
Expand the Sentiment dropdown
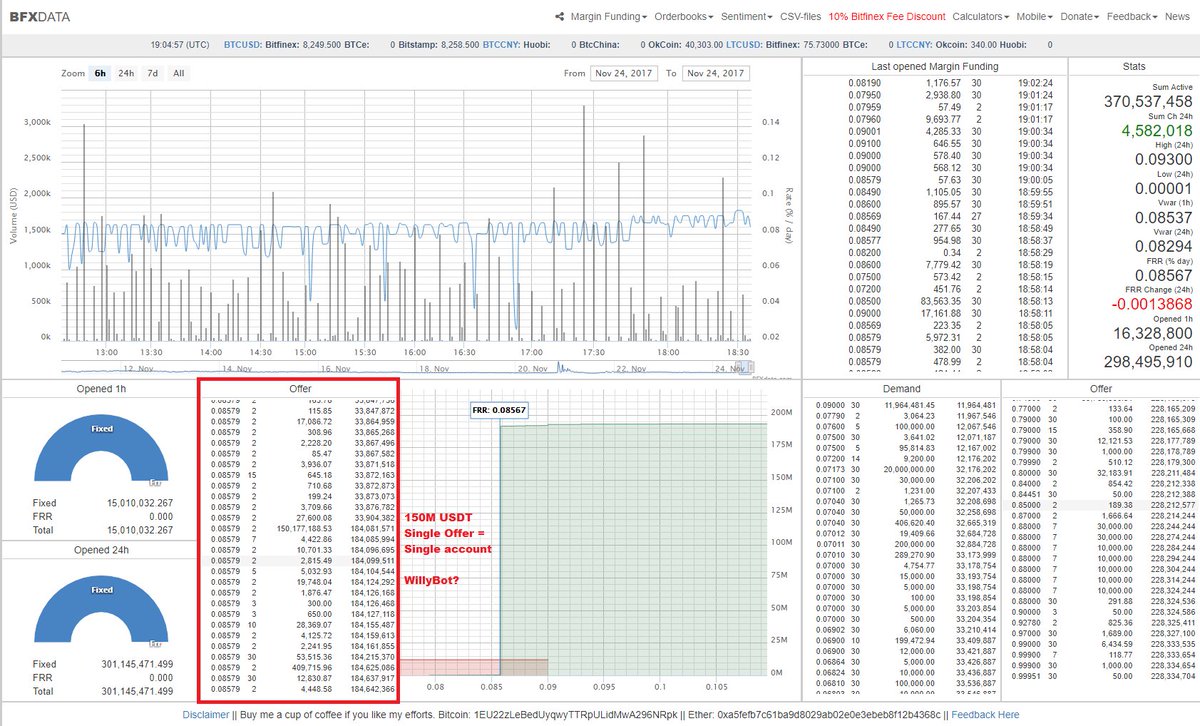tap(748, 17)
